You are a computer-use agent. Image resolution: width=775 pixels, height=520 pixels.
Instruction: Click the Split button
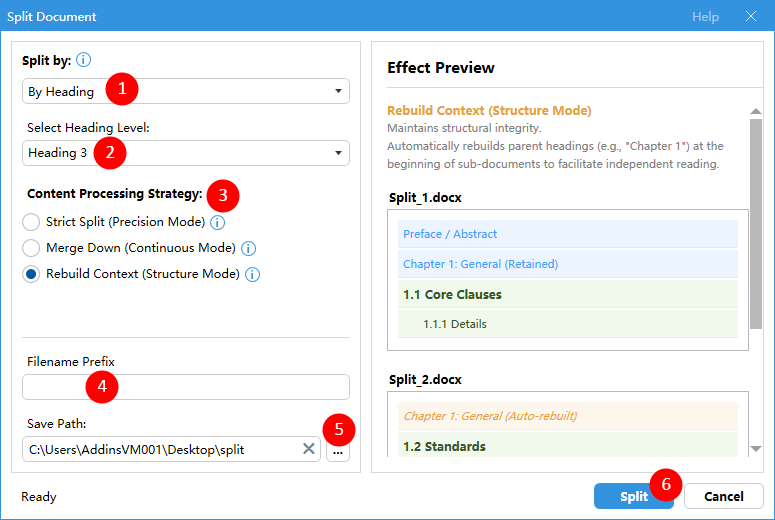click(x=634, y=496)
